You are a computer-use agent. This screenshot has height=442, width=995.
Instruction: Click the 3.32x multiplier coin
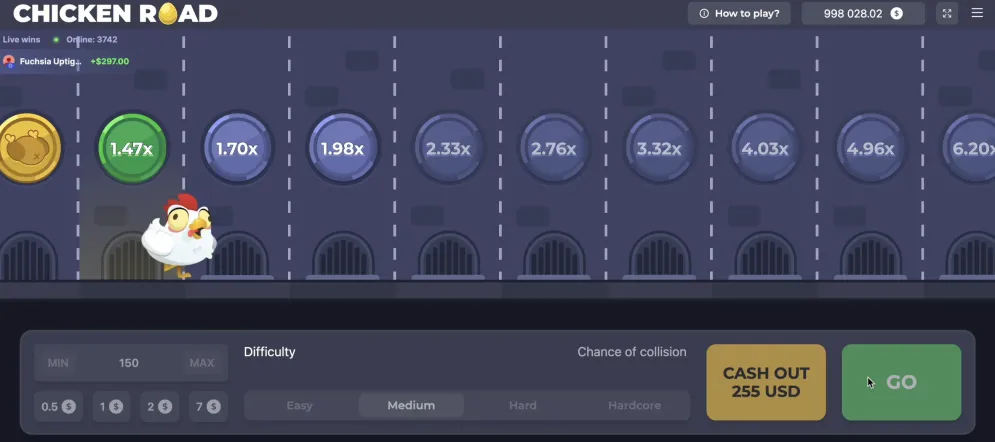(x=659, y=148)
